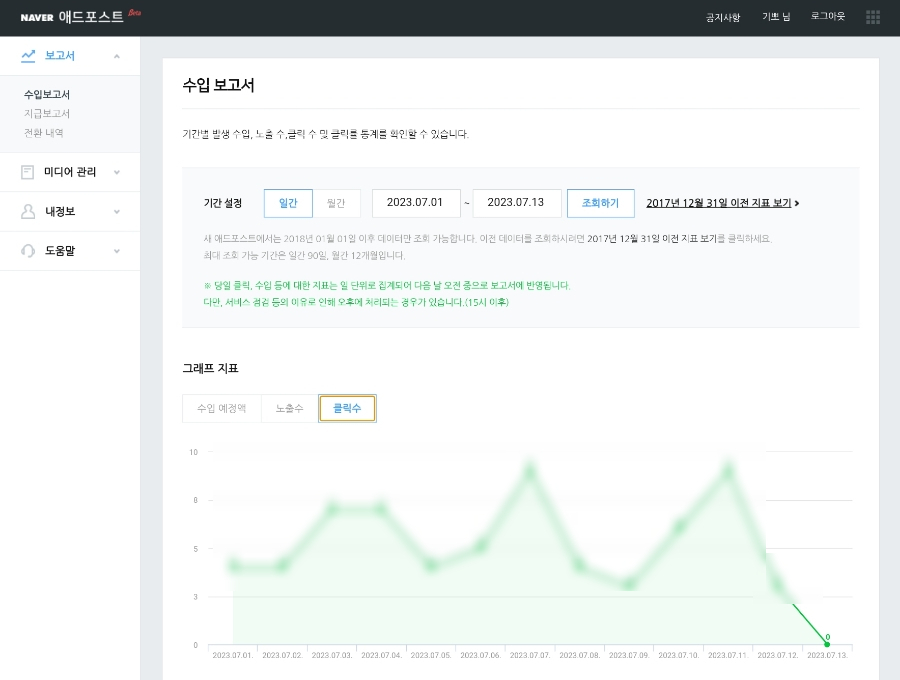Open 전환 내역 in the sidebar
The width and height of the screenshot is (900, 680).
pyautogui.click(x=44, y=133)
